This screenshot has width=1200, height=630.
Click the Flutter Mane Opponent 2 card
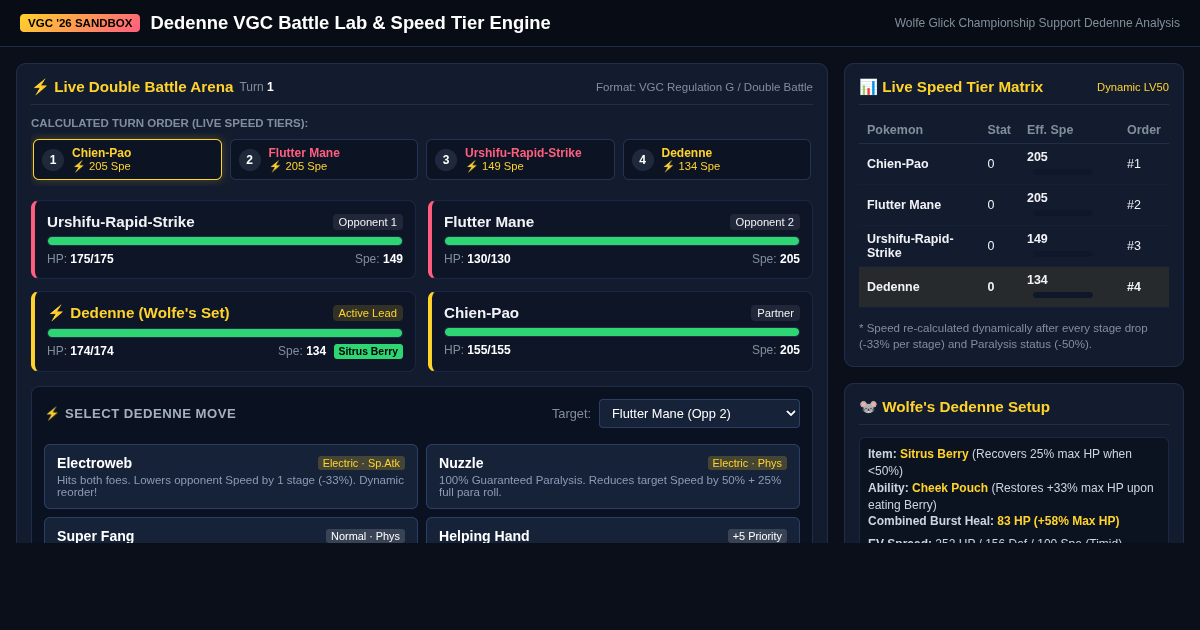(620, 240)
